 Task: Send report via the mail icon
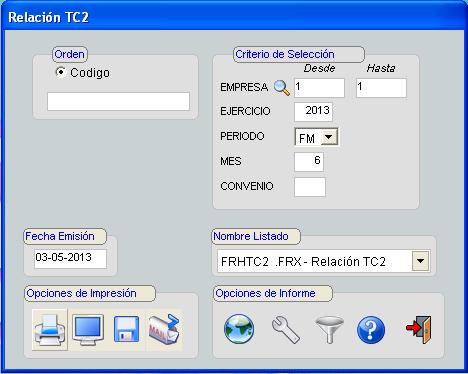164,329
